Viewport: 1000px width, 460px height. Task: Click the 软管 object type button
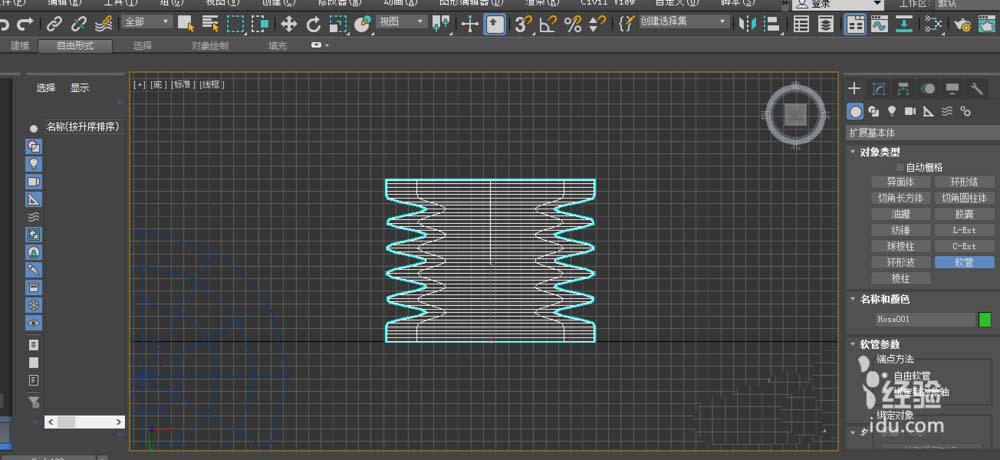[963, 262]
